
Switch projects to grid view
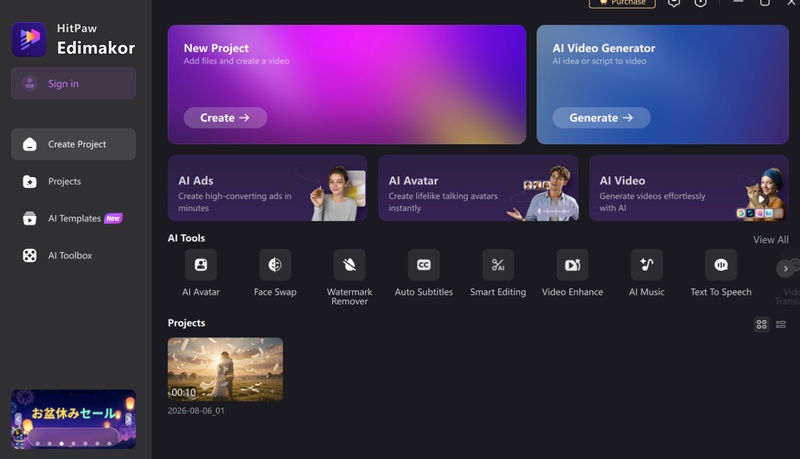[x=762, y=324]
